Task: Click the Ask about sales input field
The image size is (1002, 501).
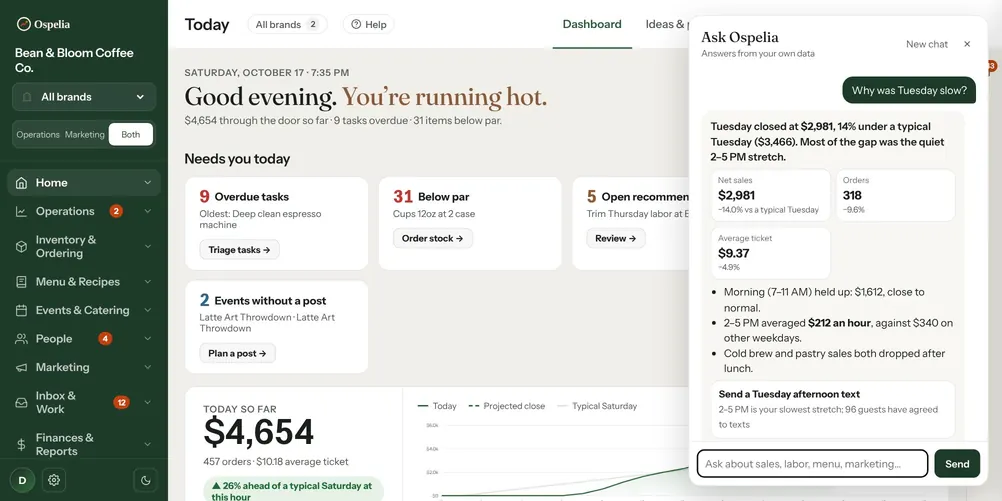Action: (x=812, y=464)
